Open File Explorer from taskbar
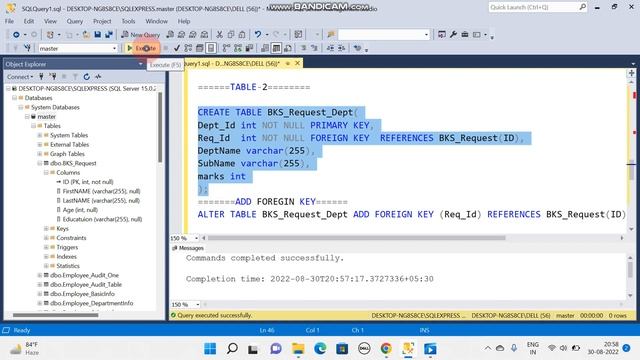640x360 pixels. click(298, 349)
